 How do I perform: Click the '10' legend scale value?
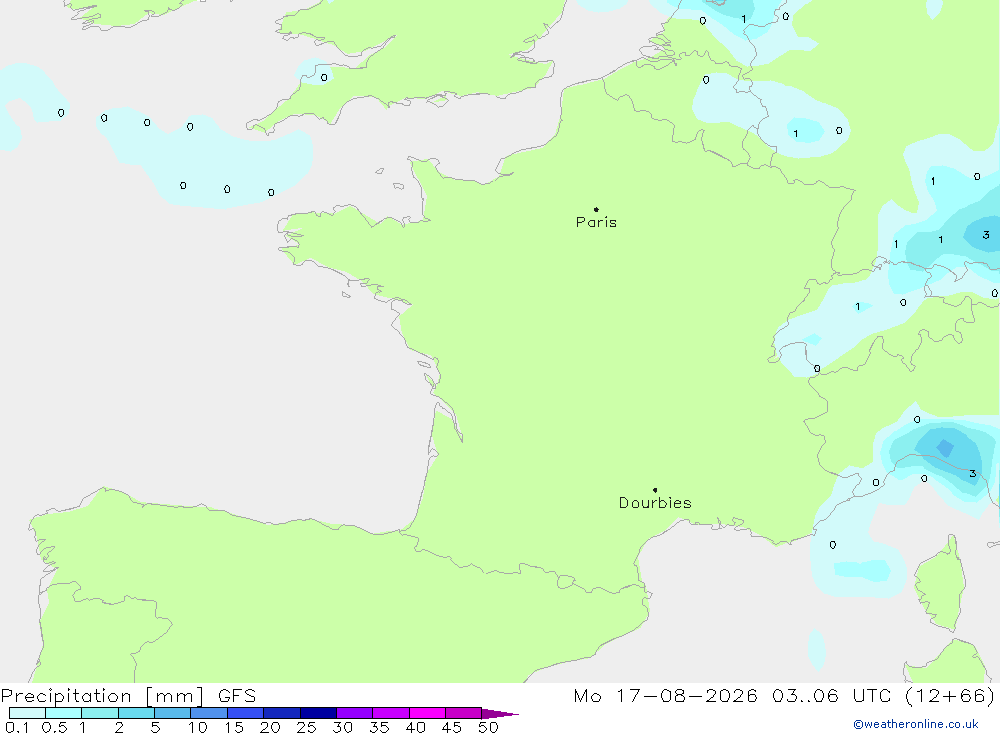198,727
